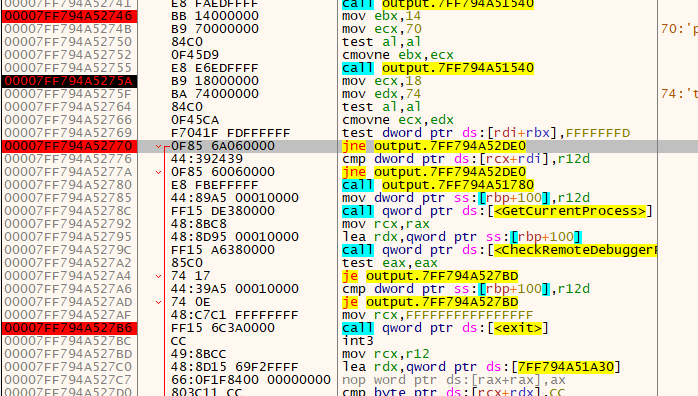Click opcode bytes B9 70000000

point(215,29)
